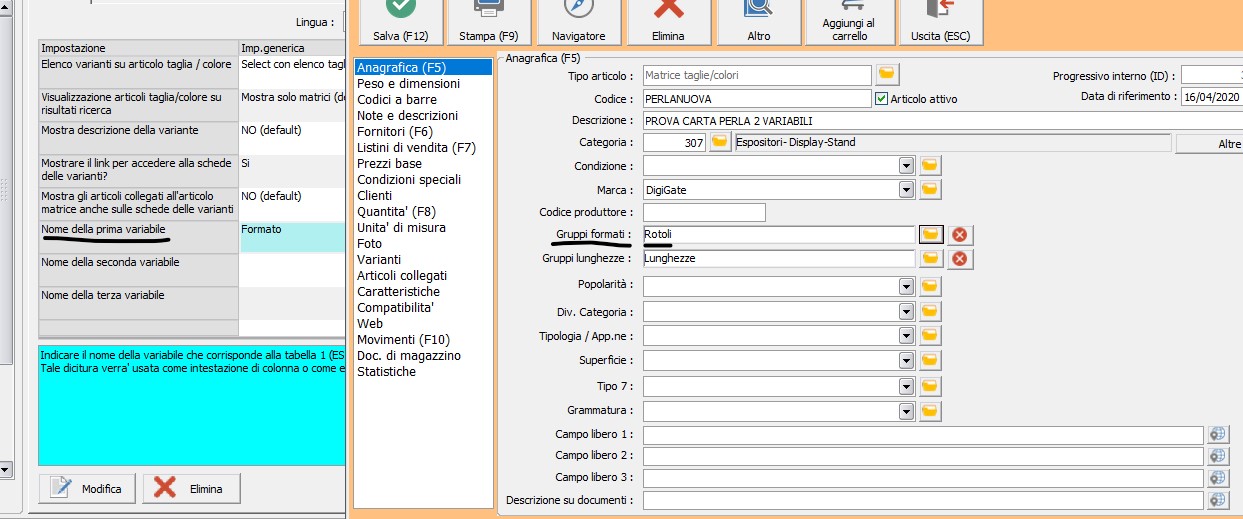
Task: Click Stampa (F9) print button
Action: click(487, 22)
